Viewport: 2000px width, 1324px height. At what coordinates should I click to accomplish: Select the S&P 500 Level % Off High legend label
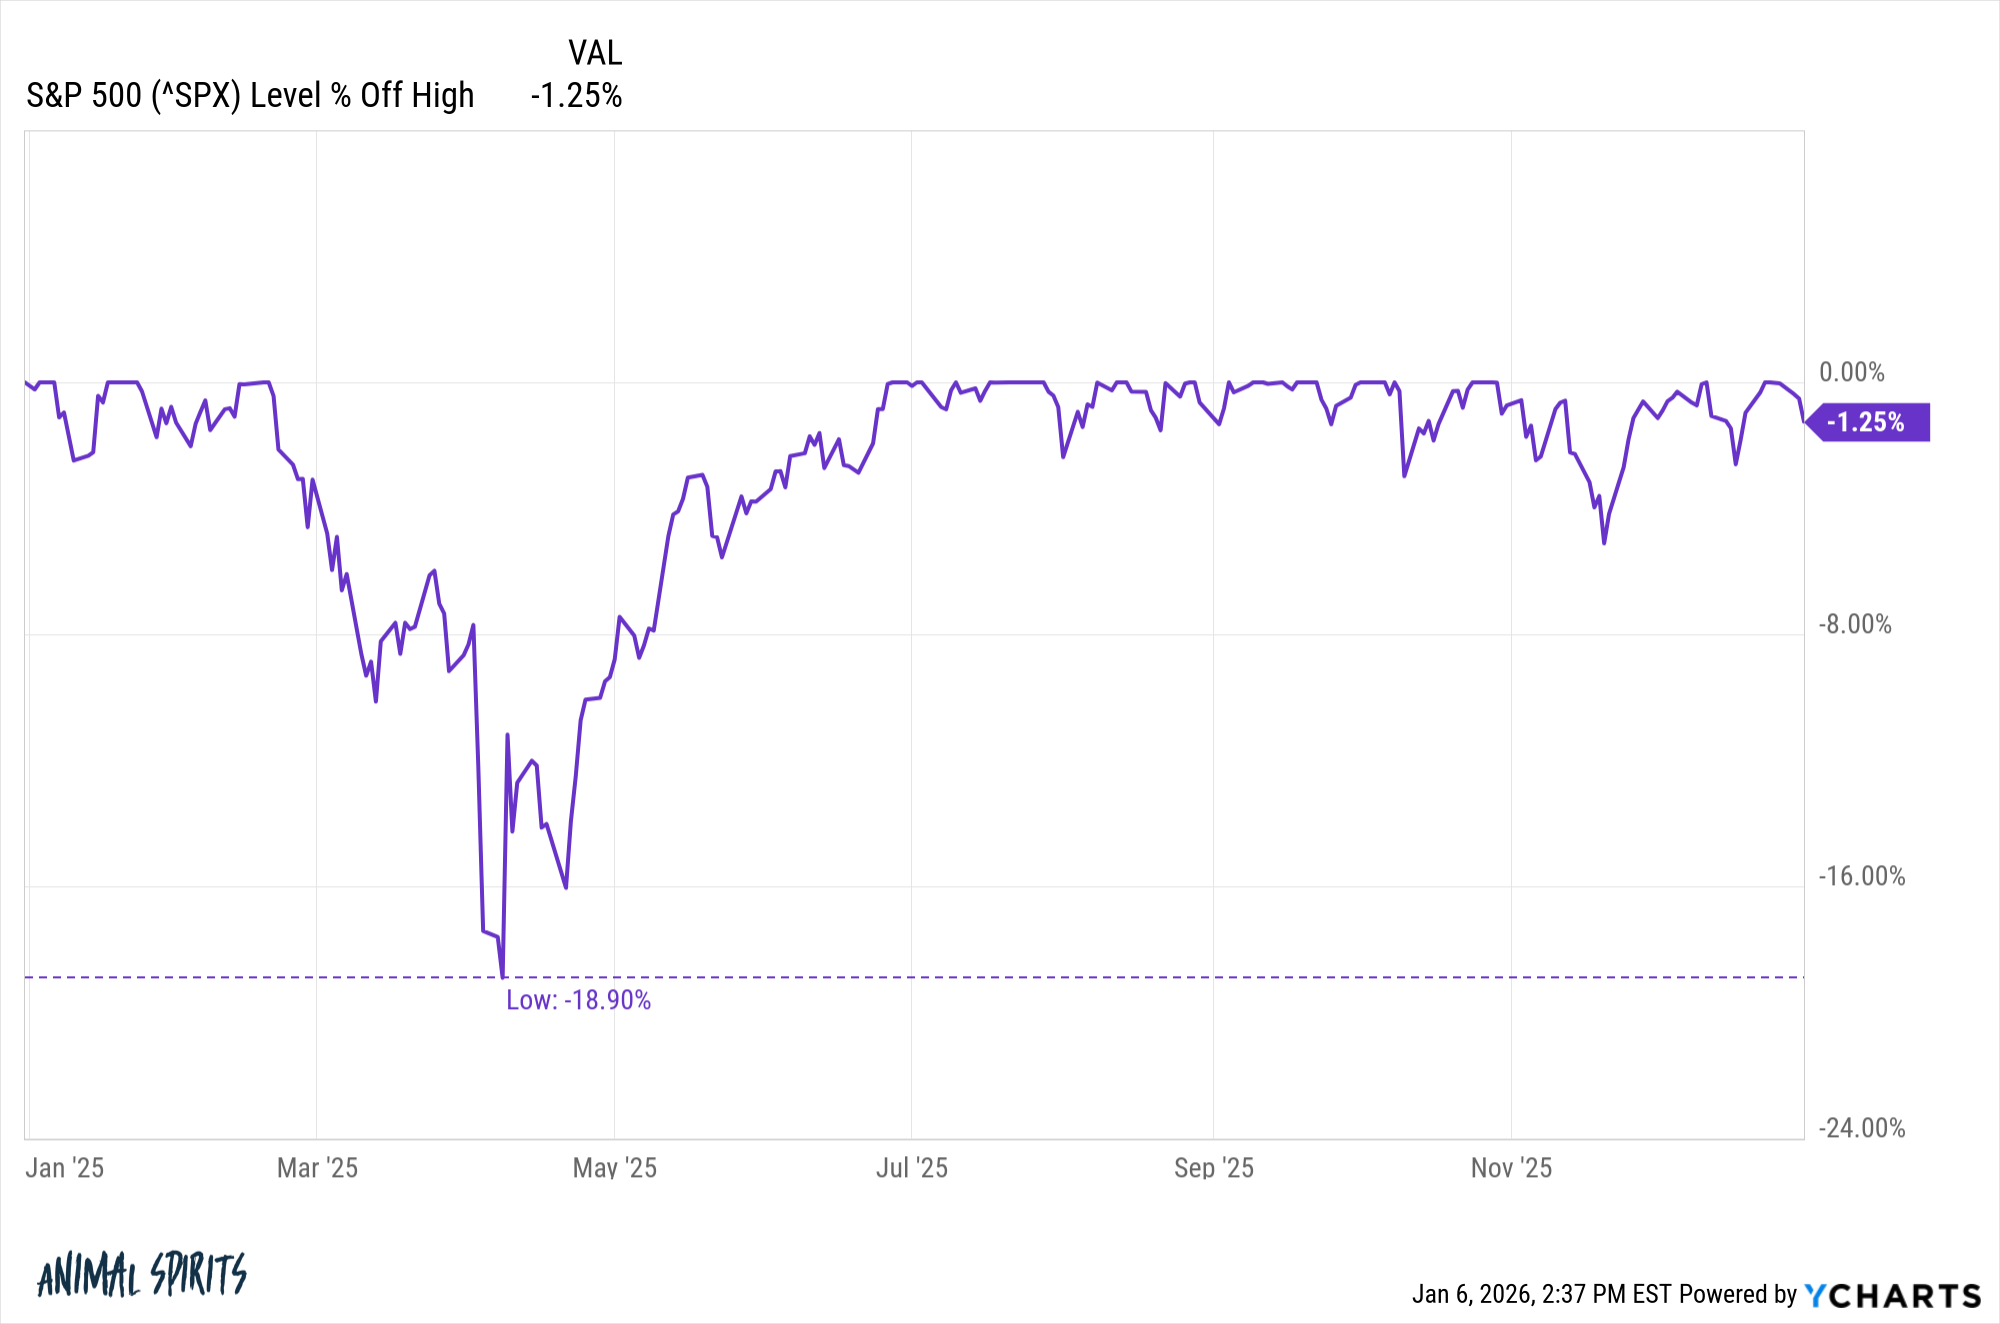pos(250,96)
